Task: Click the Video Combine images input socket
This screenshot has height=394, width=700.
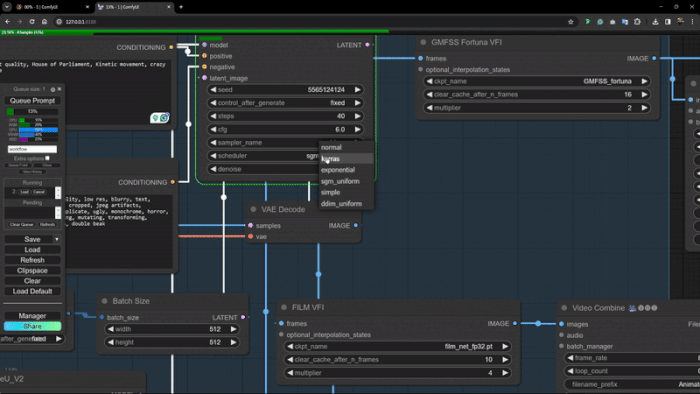Action: tap(562, 324)
